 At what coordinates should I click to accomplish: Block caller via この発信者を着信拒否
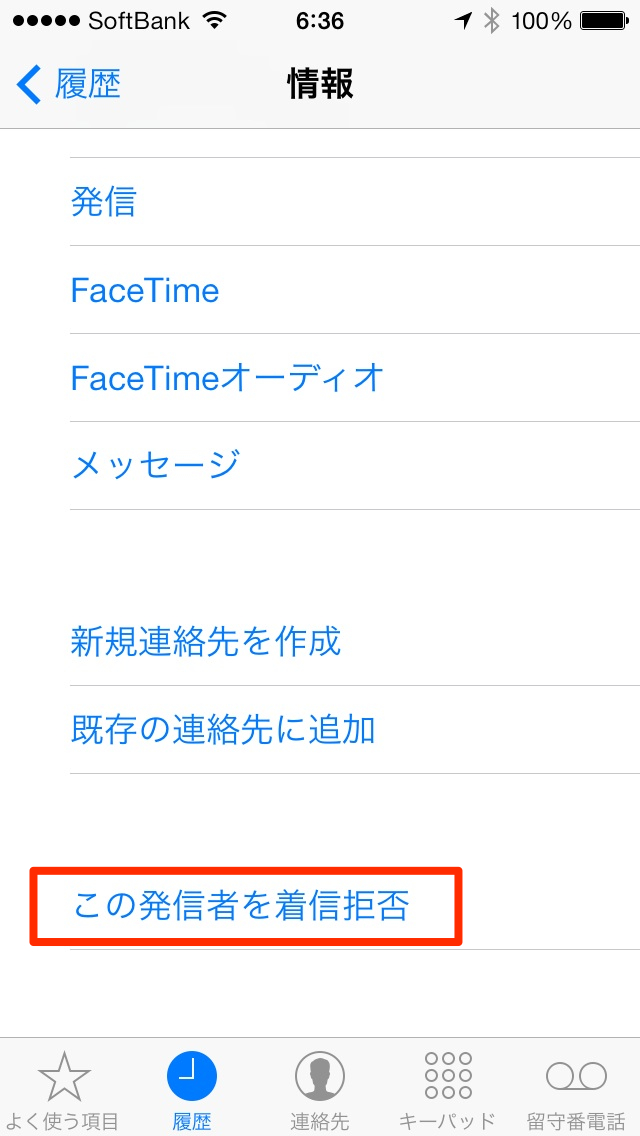click(x=242, y=906)
